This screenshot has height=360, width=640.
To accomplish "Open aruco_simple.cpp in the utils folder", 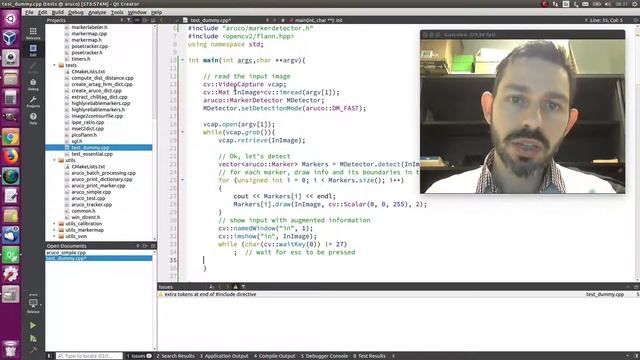I will tap(91, 192).
